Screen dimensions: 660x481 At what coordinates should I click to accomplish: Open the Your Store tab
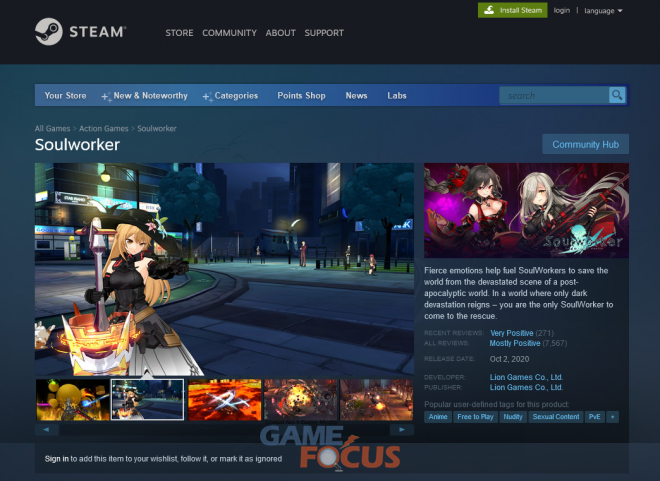(x=65, y=96)
